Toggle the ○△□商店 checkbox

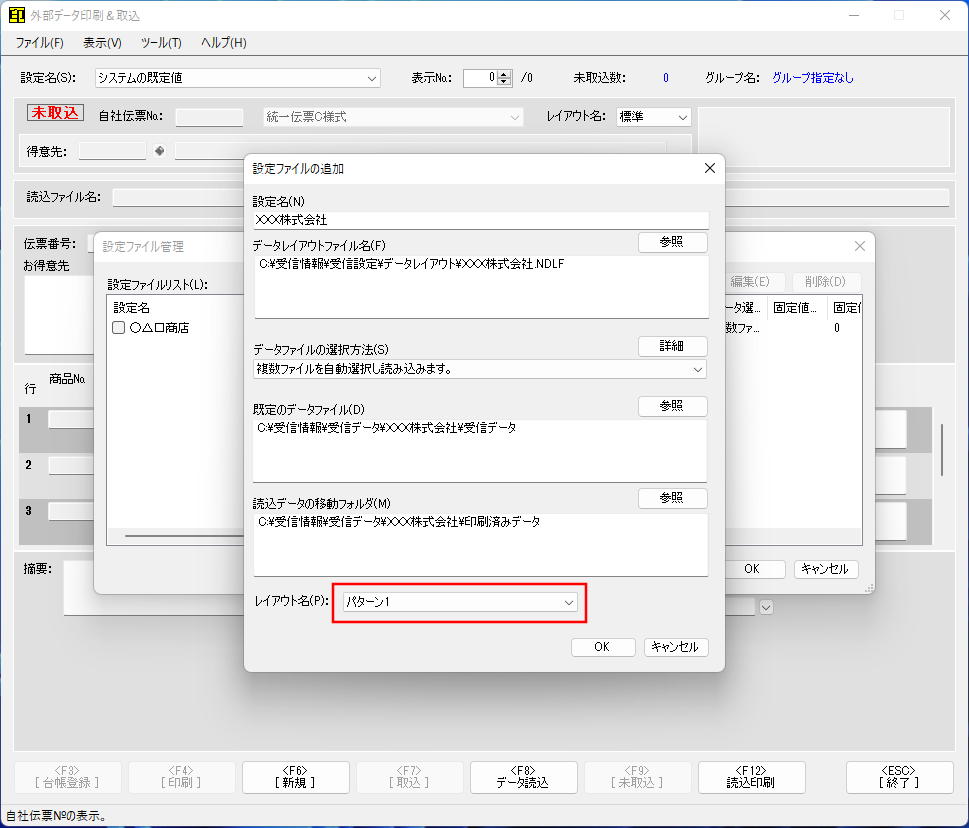[119, 328]
